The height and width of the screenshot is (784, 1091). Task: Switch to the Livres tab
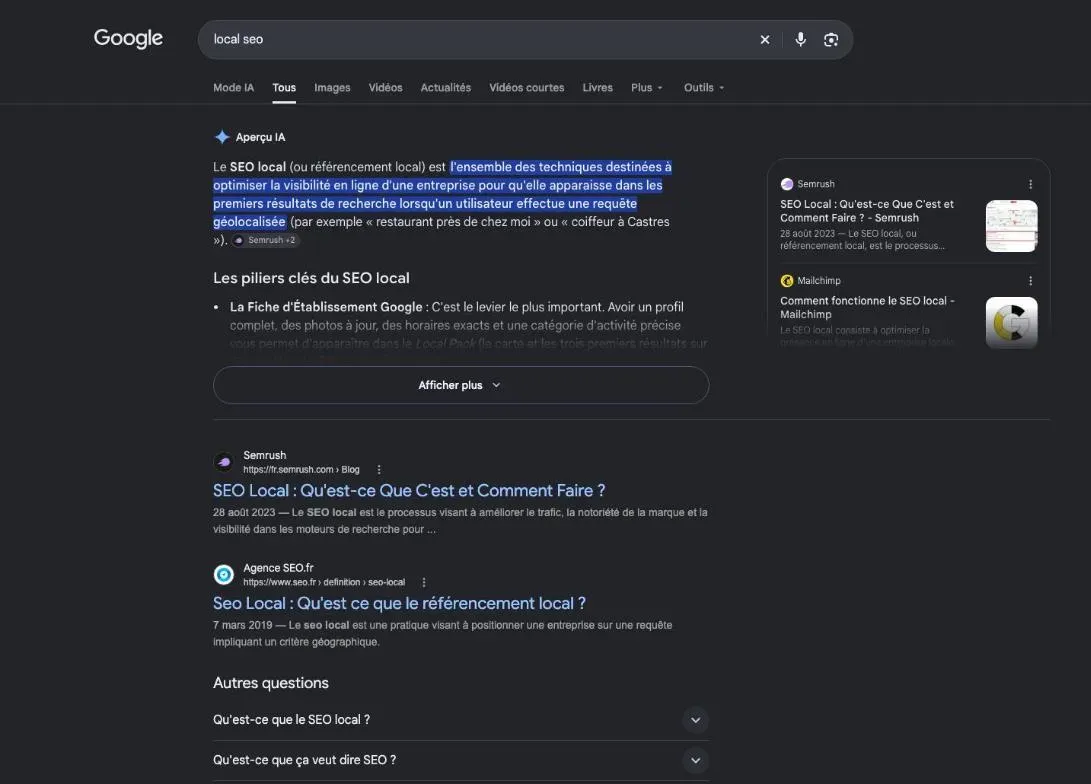click(x=598, y=88)
